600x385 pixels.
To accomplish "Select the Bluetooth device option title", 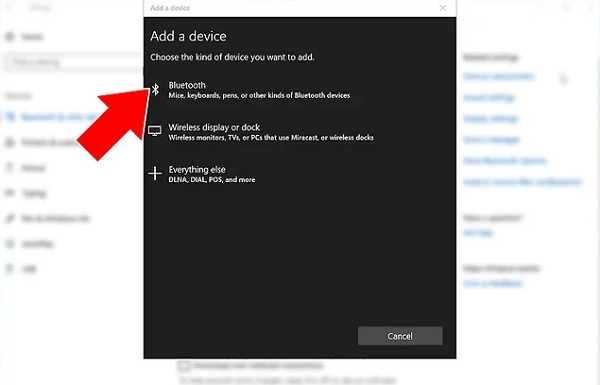I will 187,85.
